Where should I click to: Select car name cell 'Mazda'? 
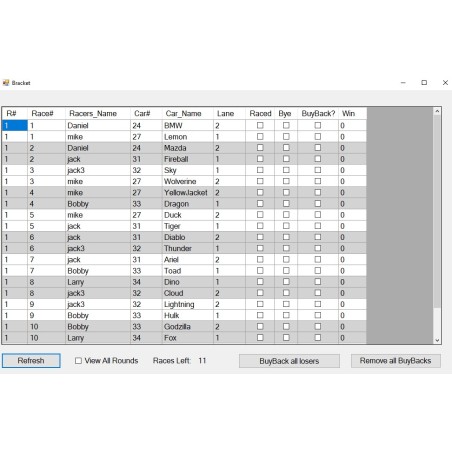(x=188, y=148)
